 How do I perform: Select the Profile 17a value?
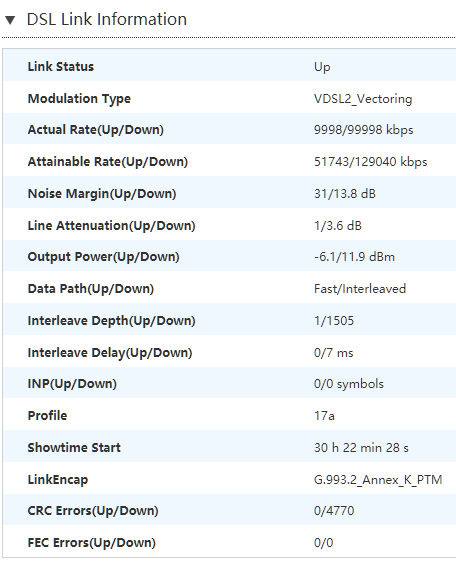(x=324, y=416)
